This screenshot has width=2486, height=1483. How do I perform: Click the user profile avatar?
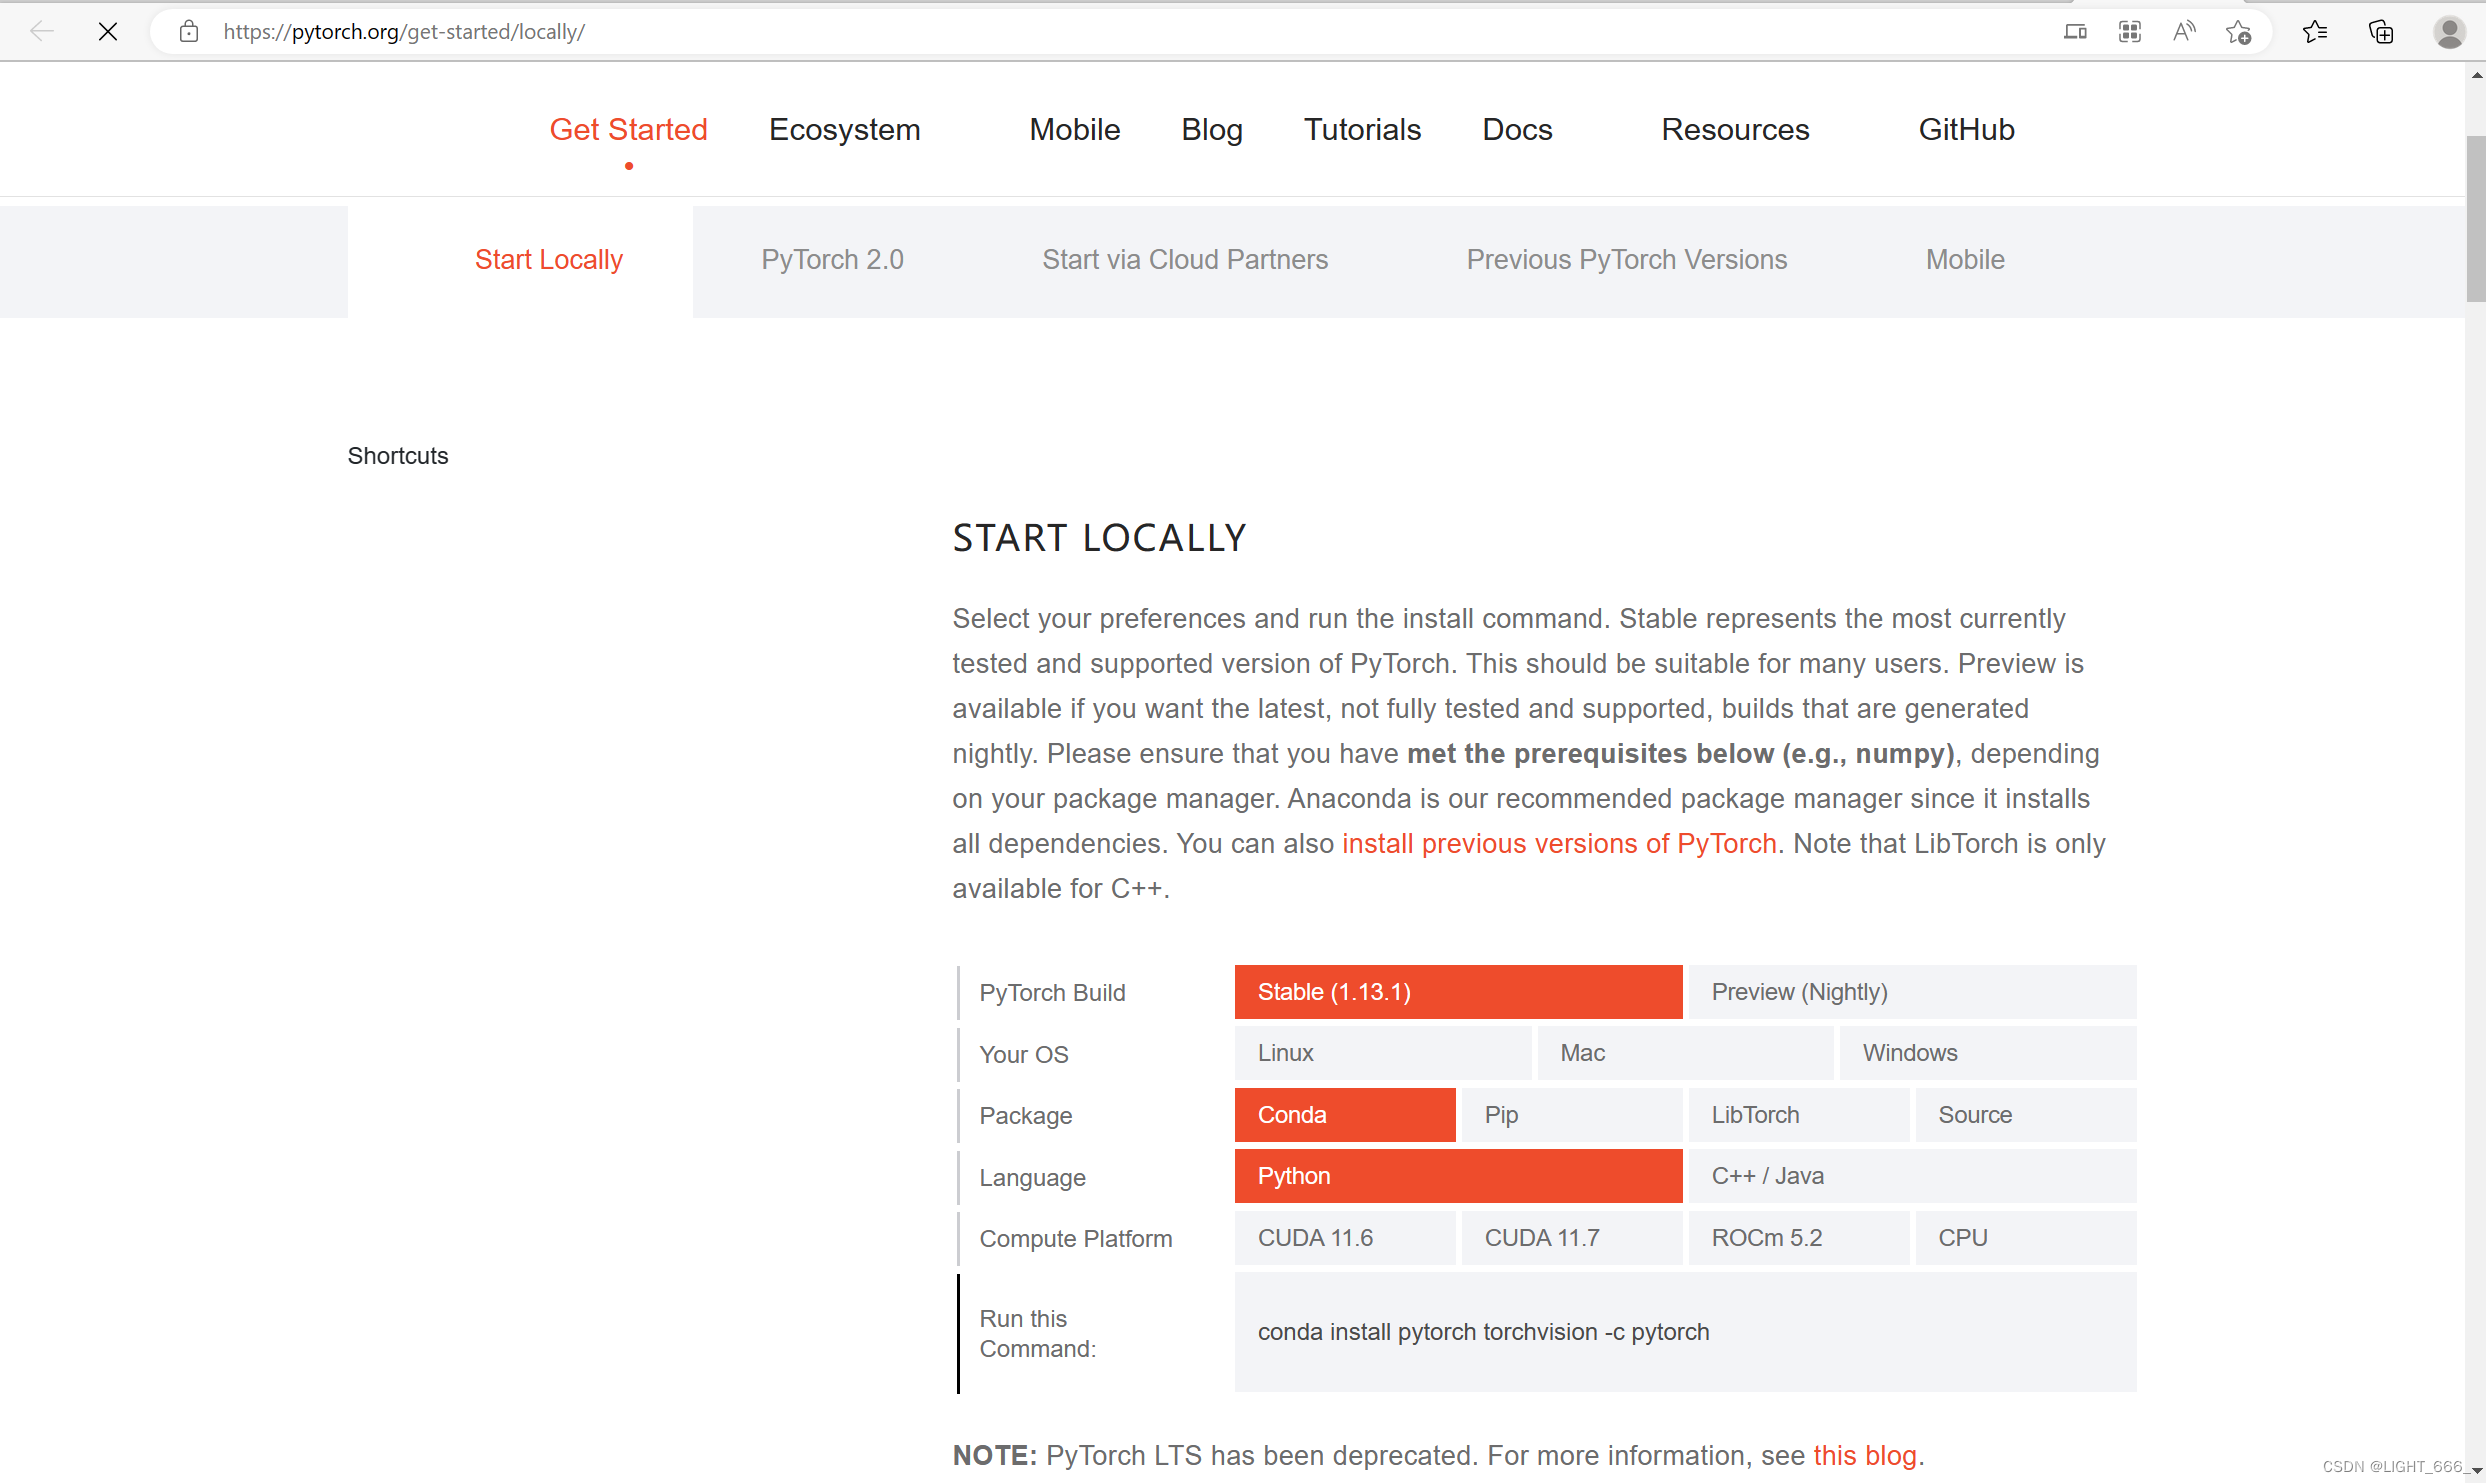coord(2448,32)
